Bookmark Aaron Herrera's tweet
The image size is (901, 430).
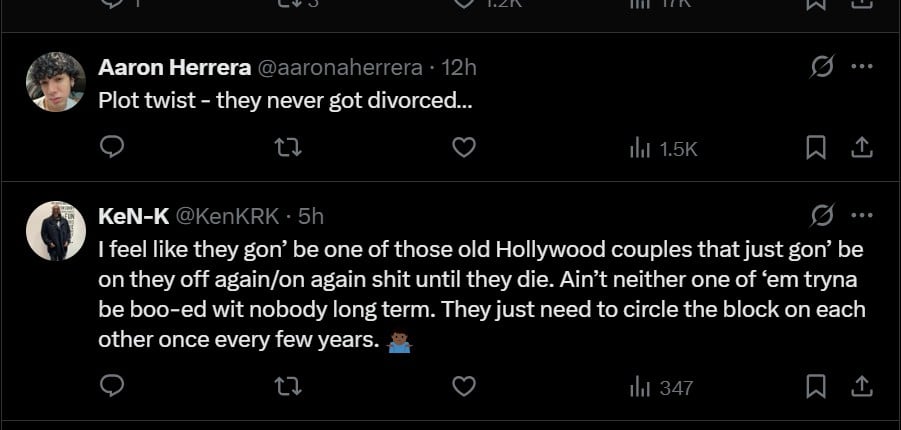click(816, 148)
